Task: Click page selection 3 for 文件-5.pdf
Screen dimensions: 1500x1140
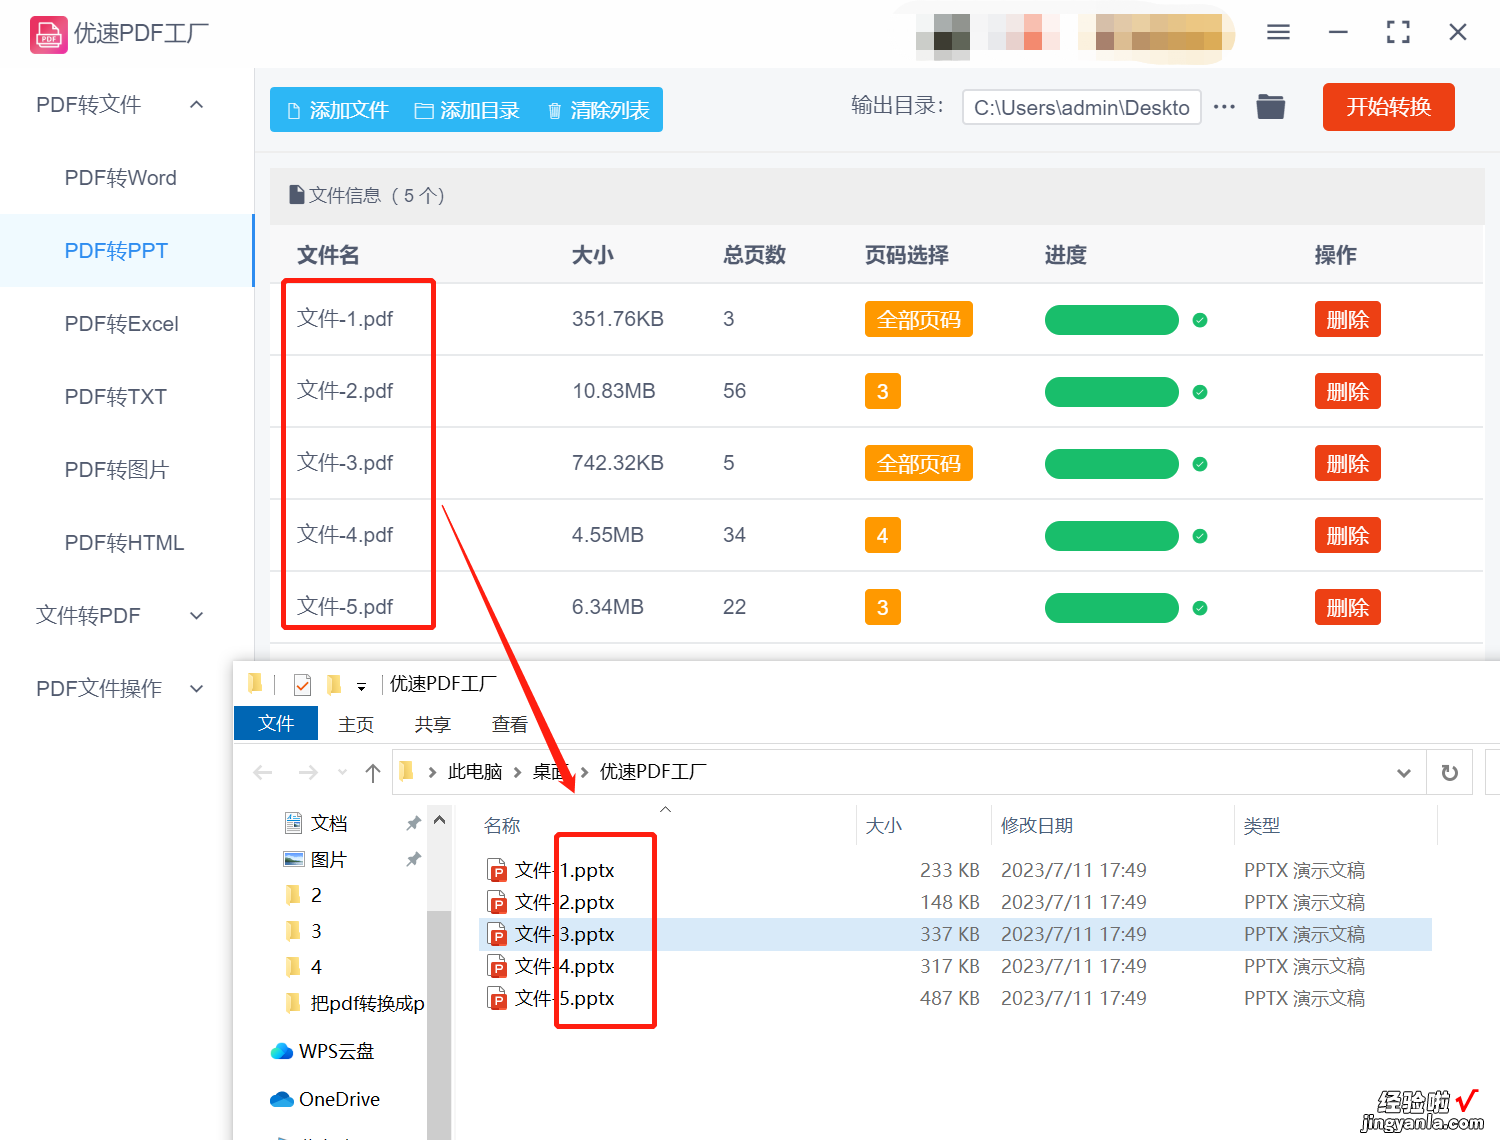Action: (x=883, y=608)
